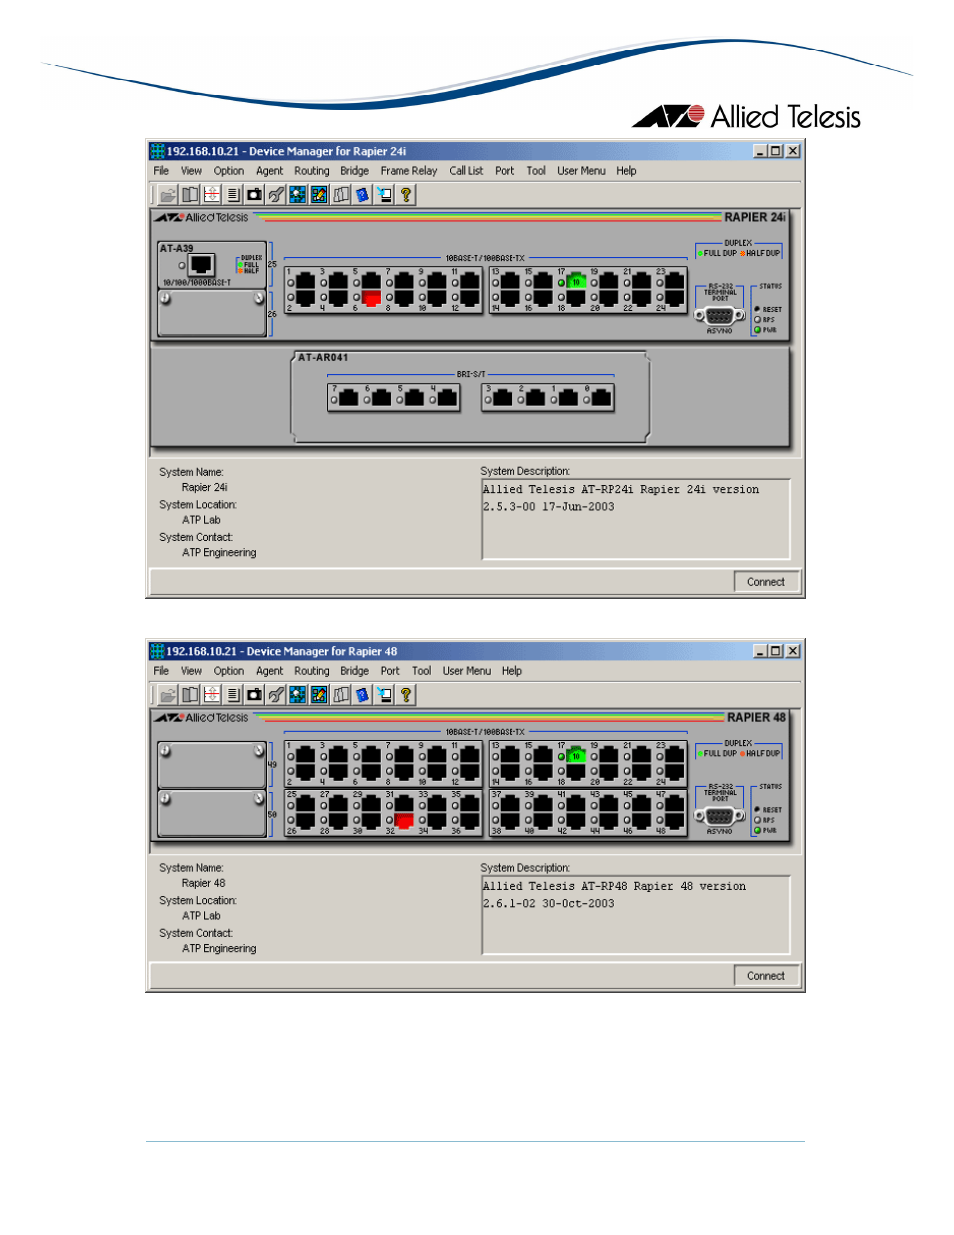Click the blue card icon in Rapier 24i toolbar
The image size is (954, 1235).
tap(362, 195)
